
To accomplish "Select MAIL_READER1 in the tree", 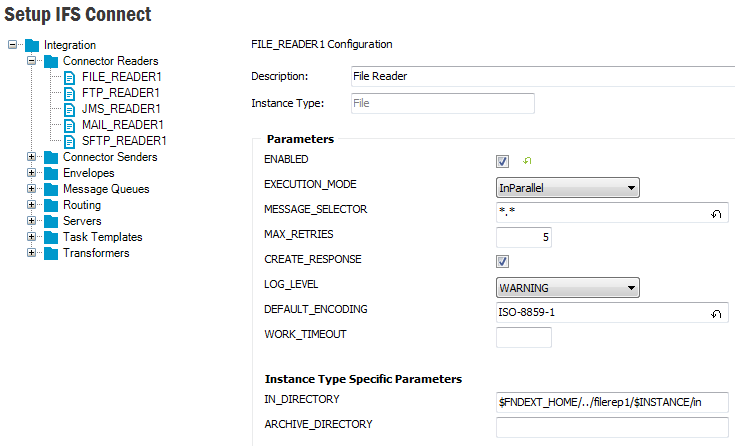I will [122, 125].
